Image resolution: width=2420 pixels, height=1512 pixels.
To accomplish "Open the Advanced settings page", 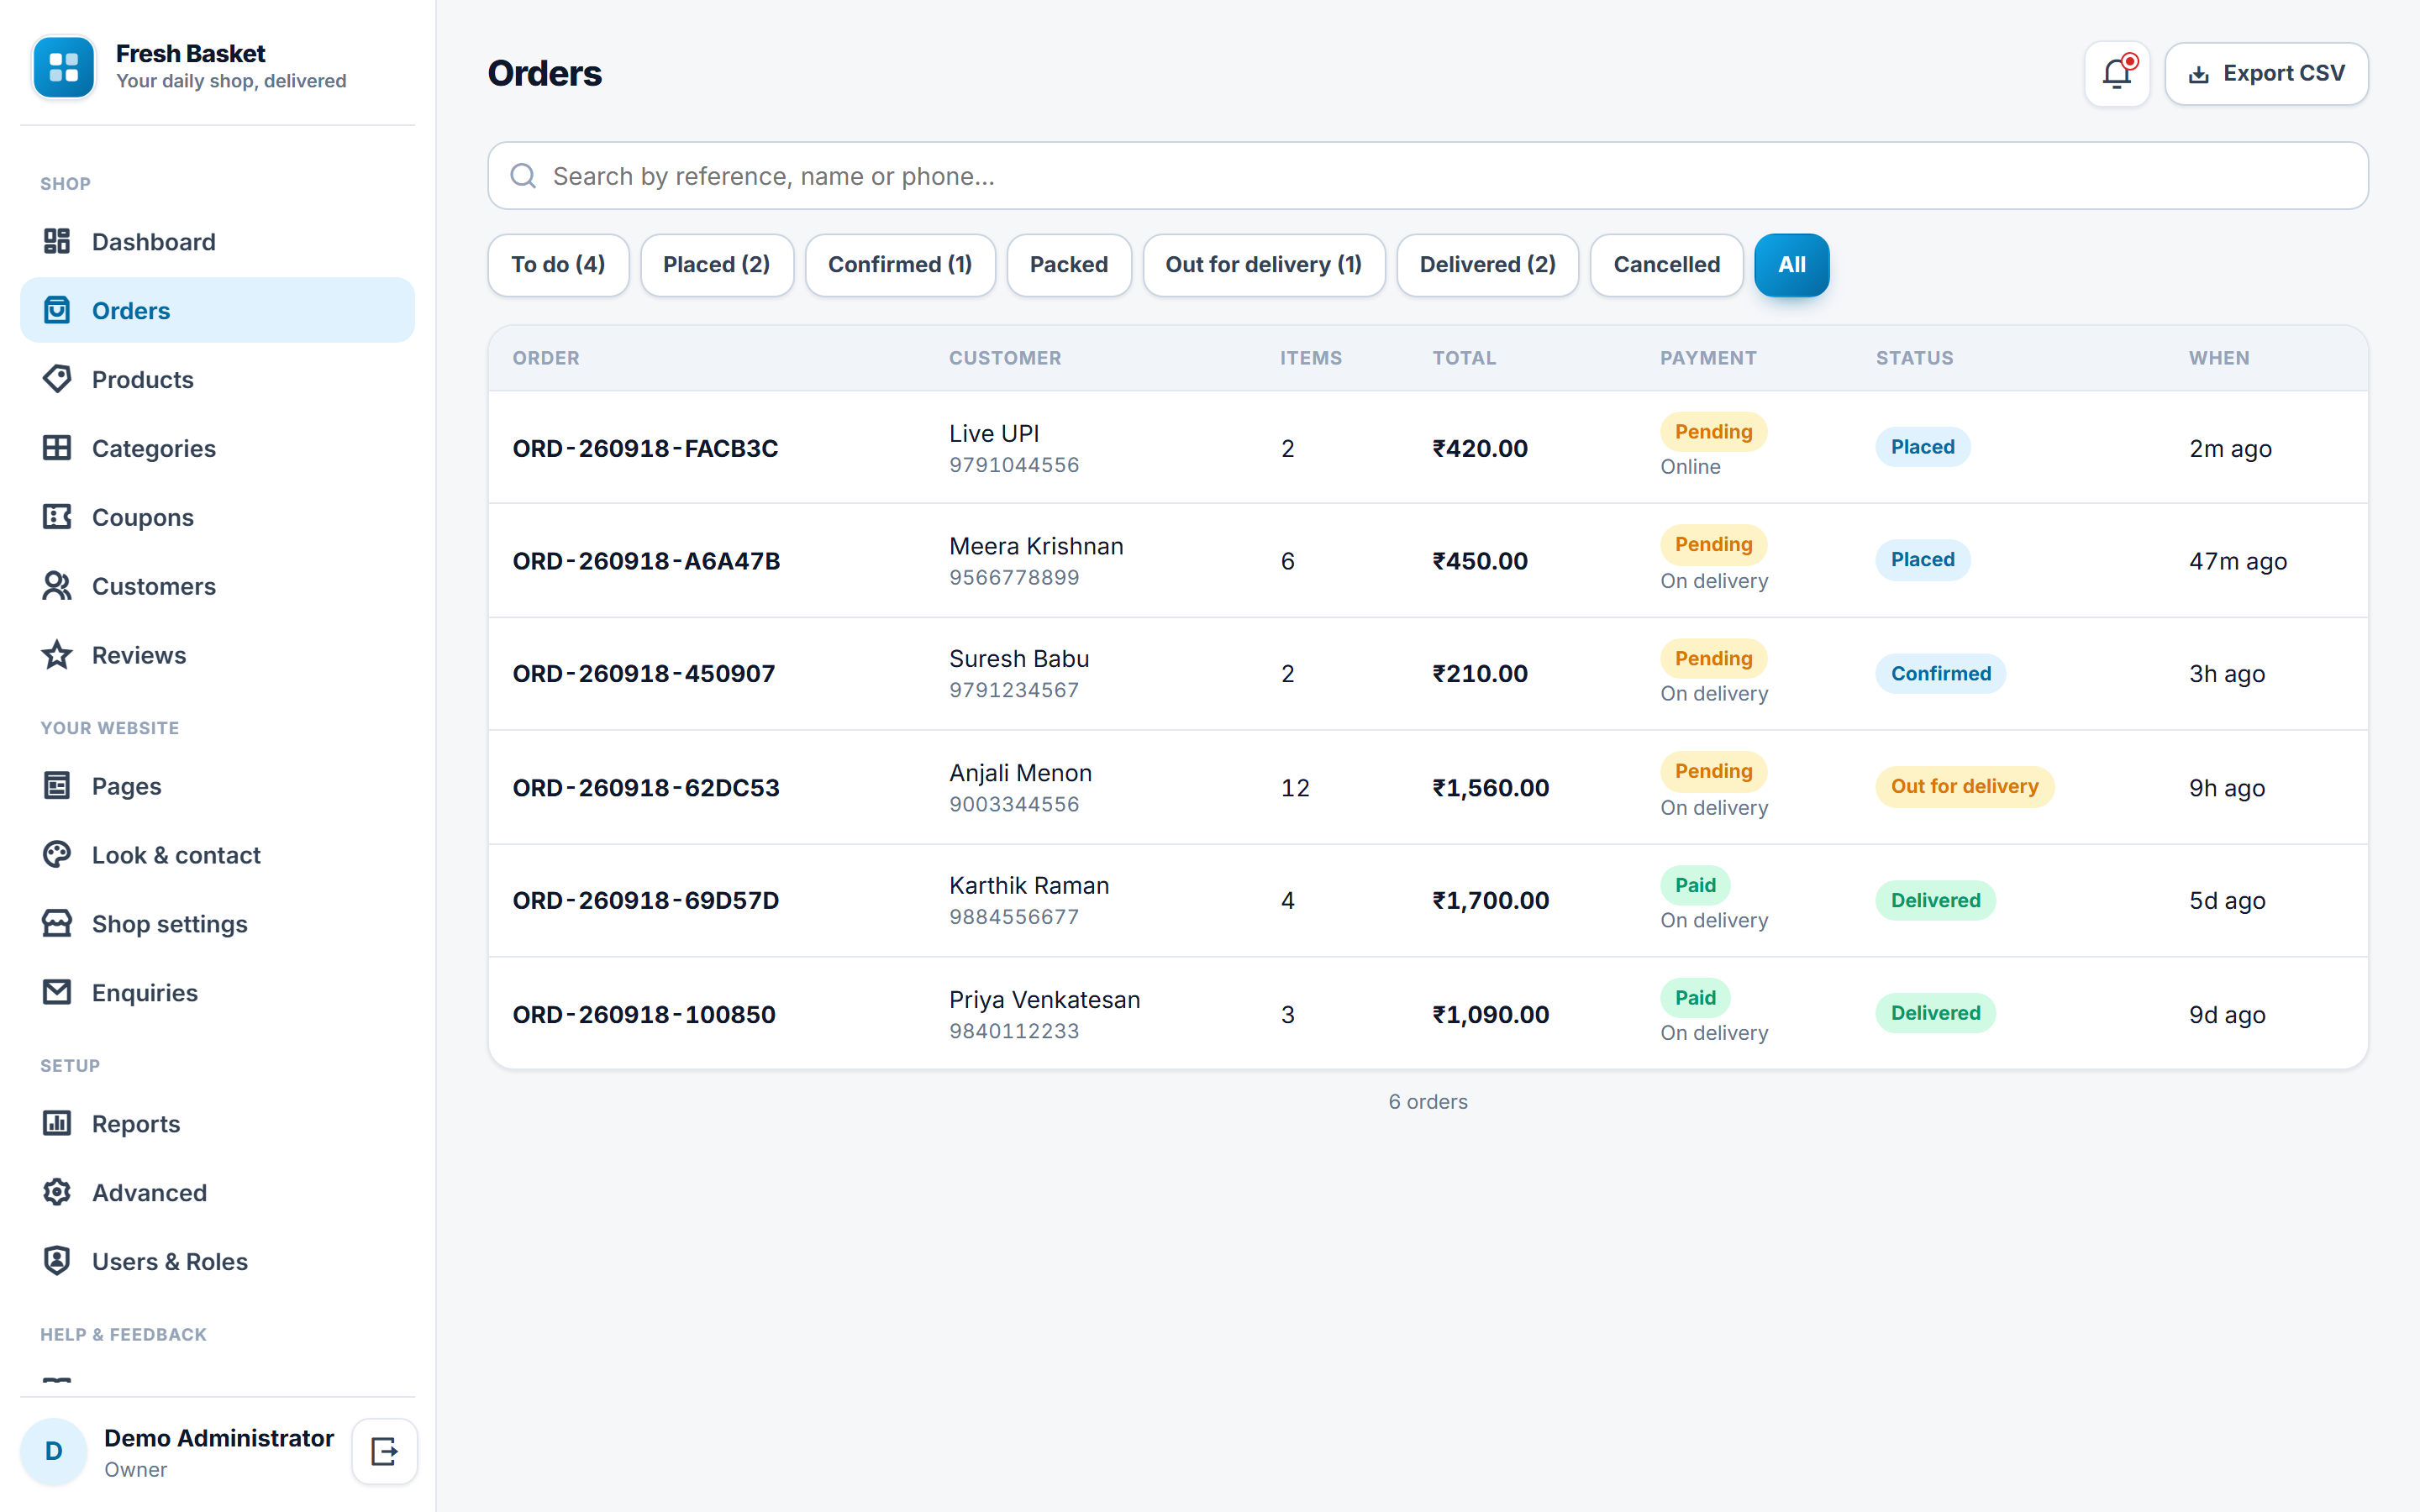I will point(217,1193).
